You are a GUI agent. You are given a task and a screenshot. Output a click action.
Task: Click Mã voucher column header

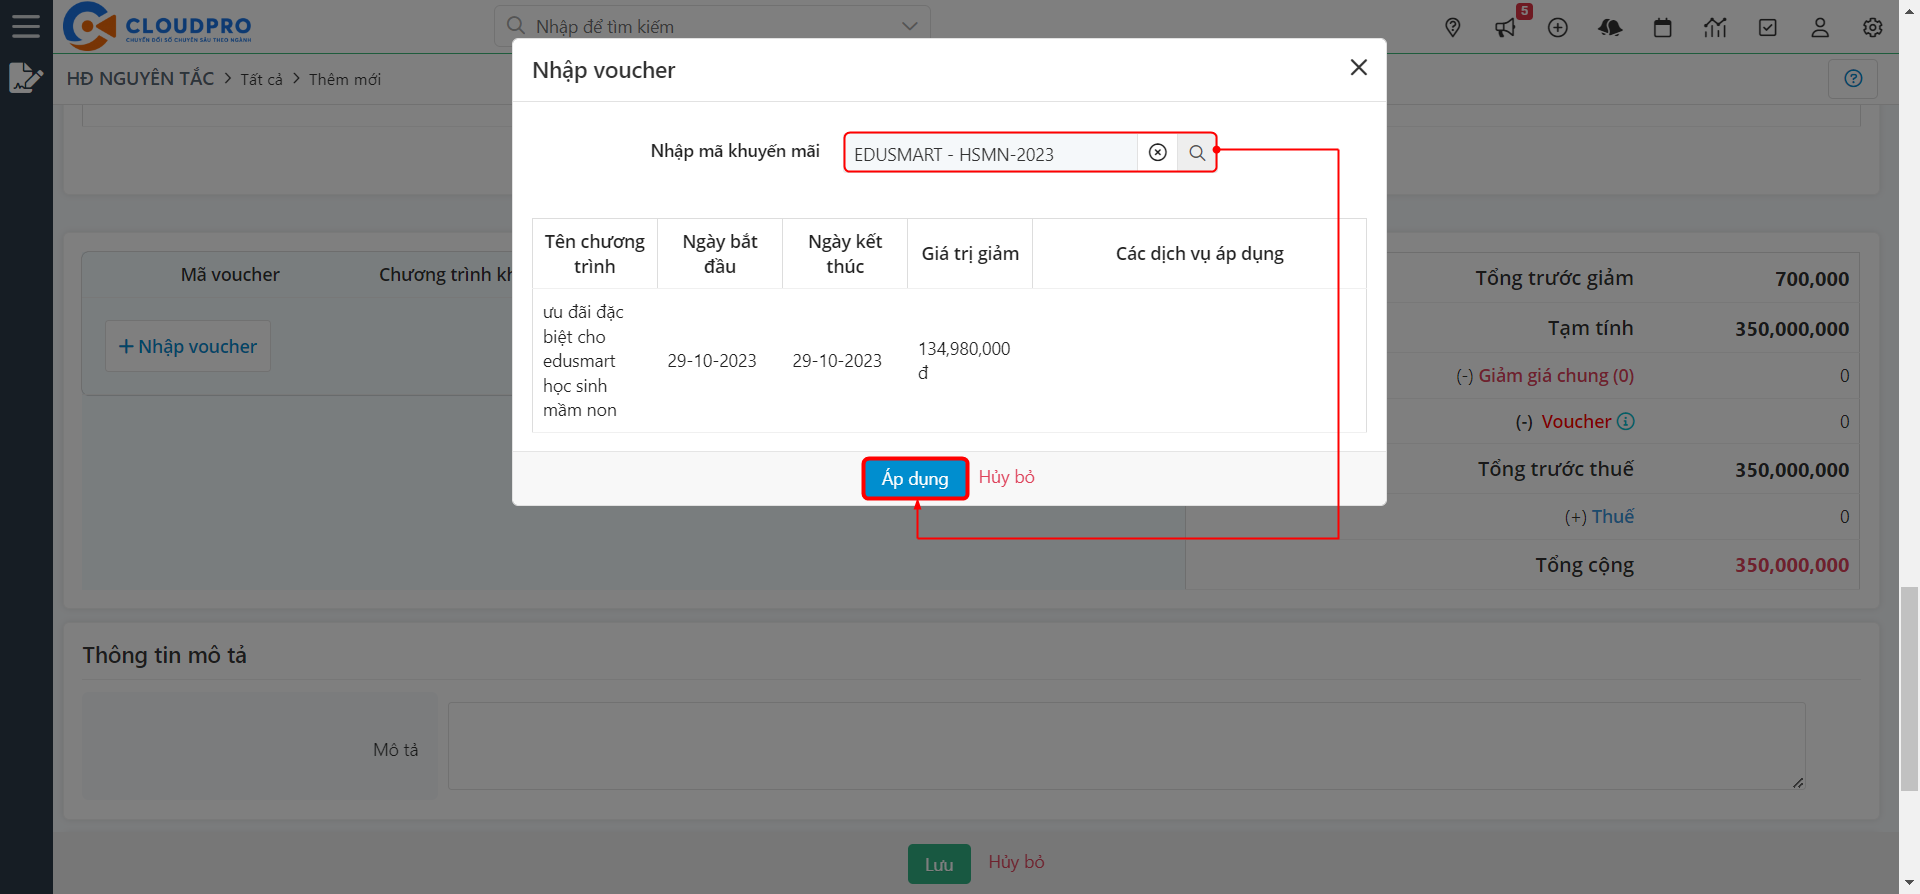click(x=230, y=274)
